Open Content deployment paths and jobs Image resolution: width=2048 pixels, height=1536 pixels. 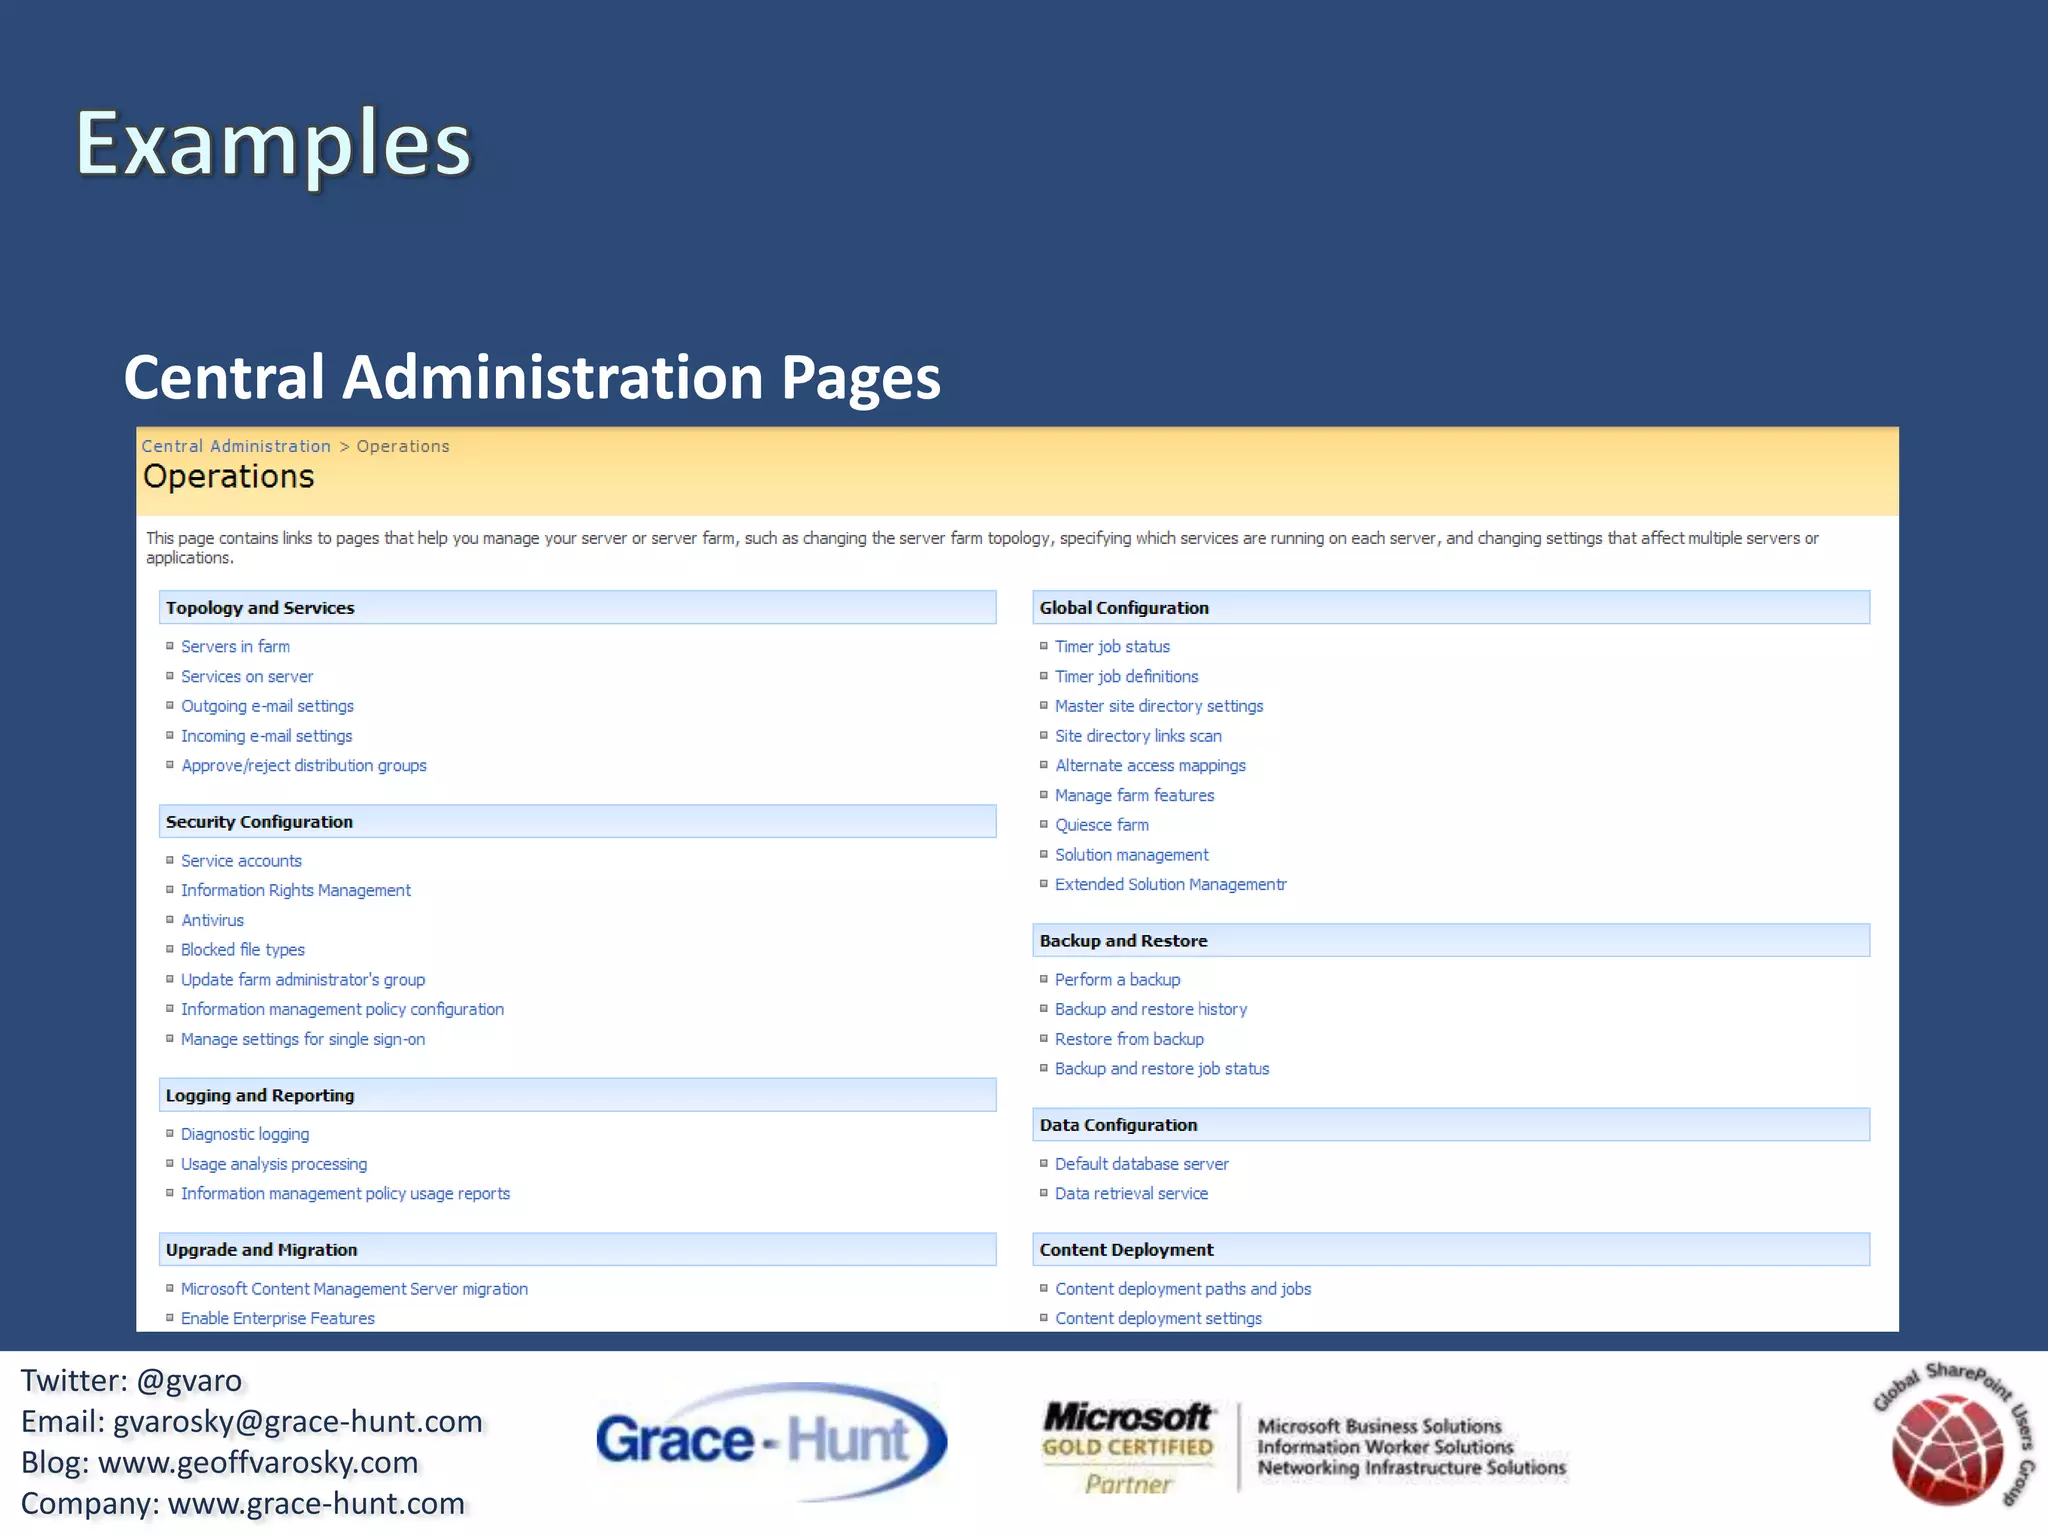click(1183, 1289)
